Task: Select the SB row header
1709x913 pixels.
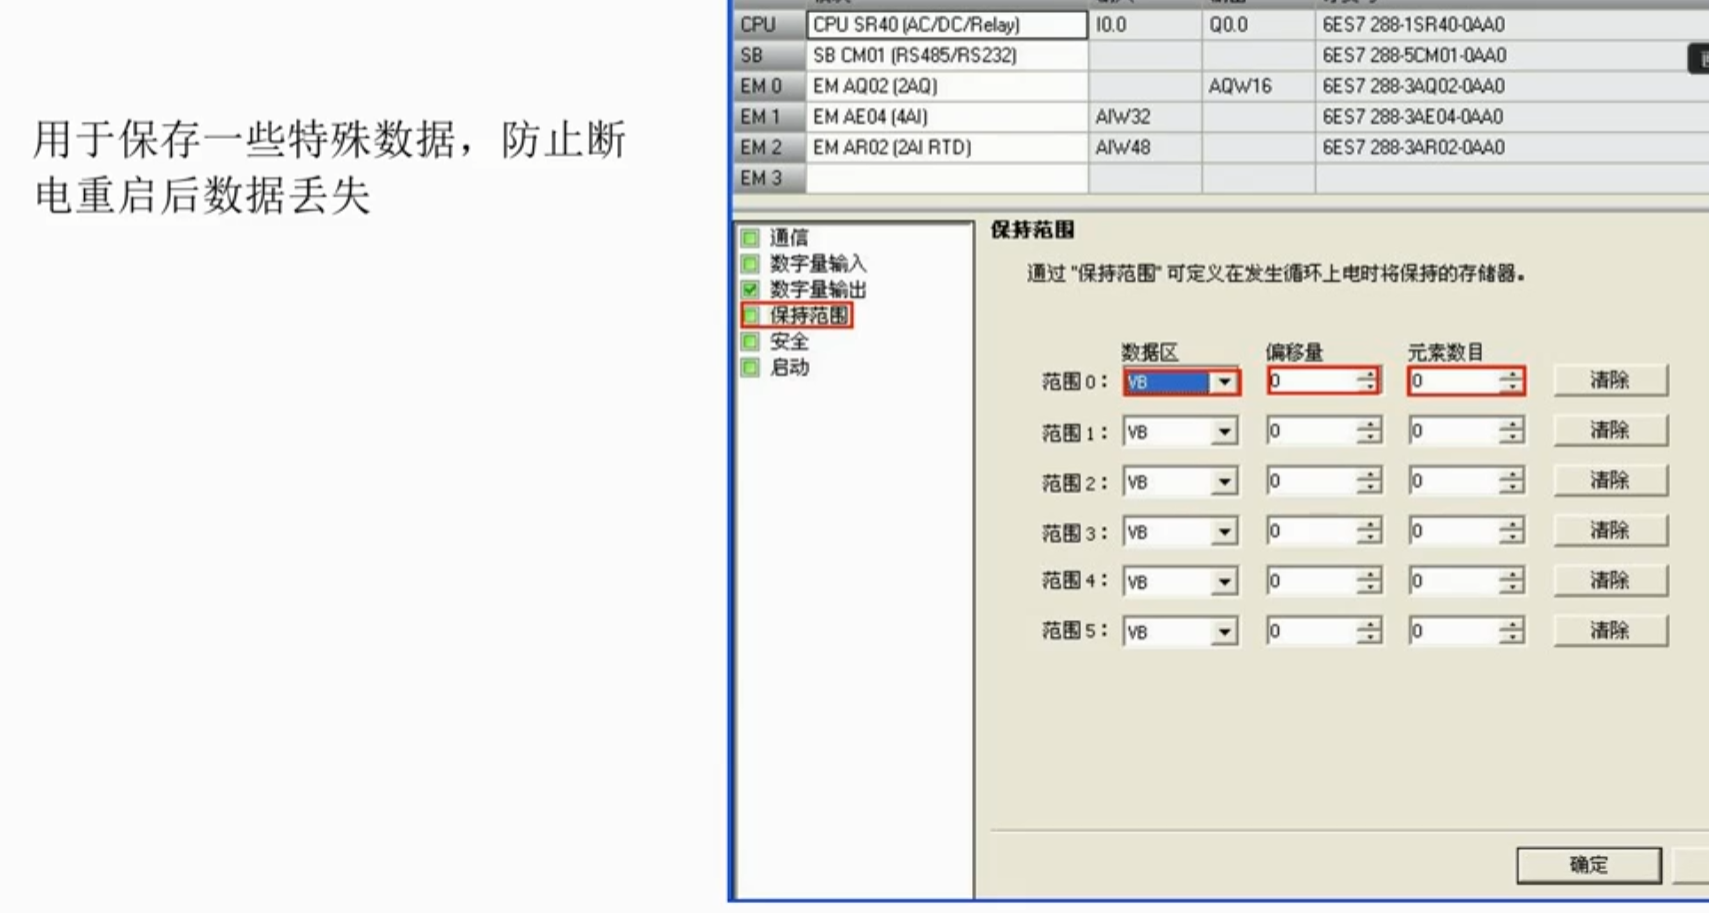Action: 770,56
